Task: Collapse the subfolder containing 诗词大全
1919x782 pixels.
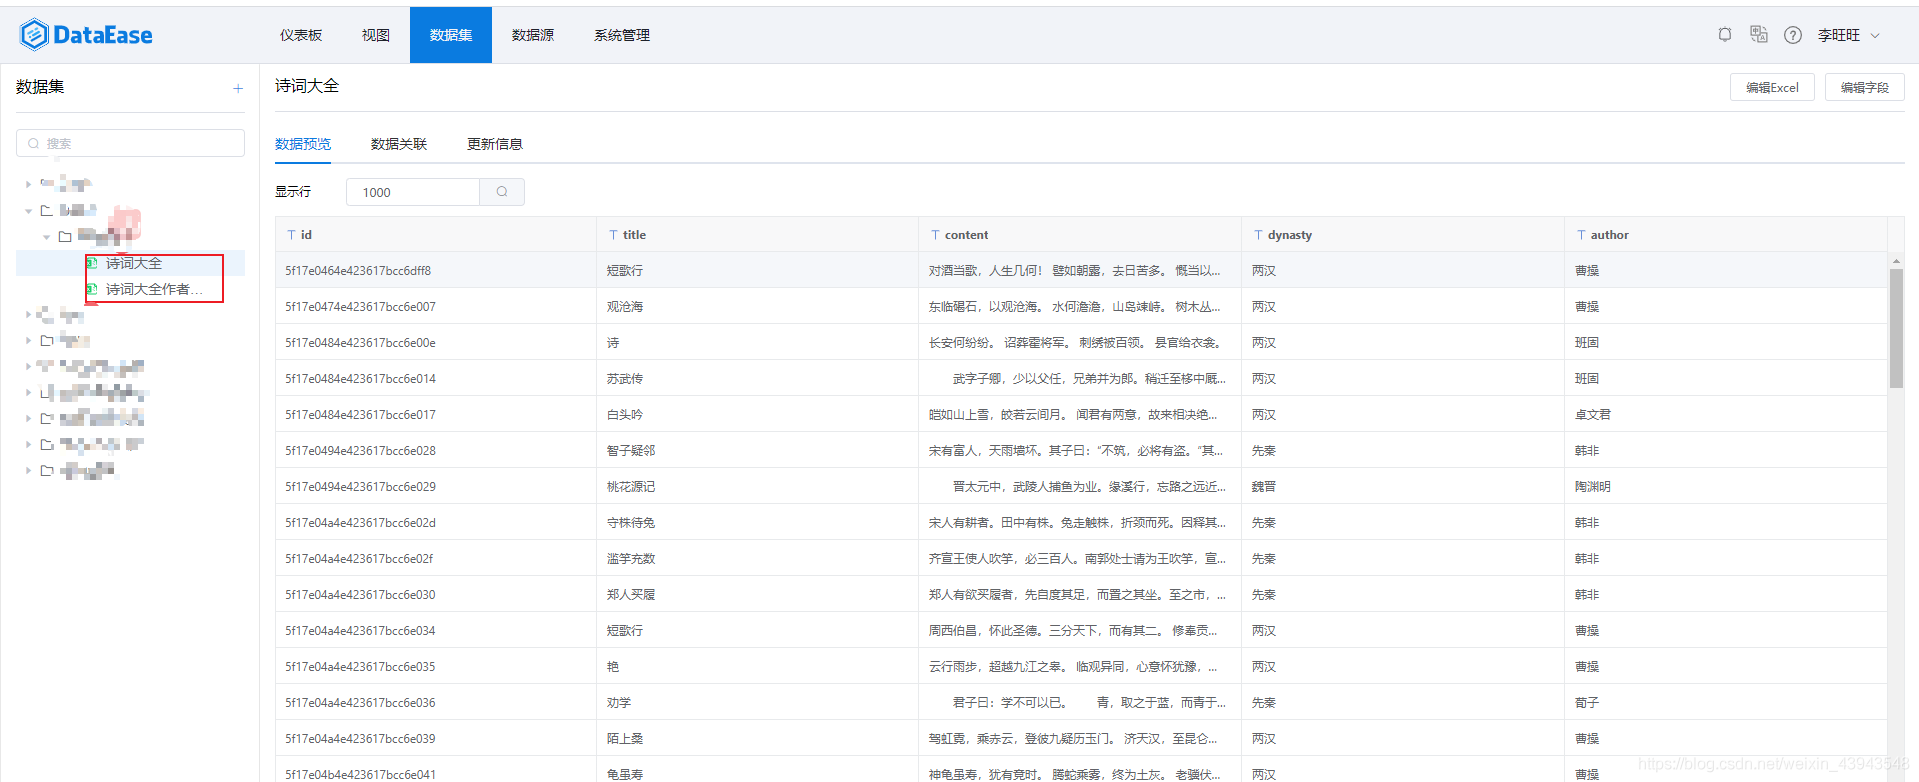Action: [x=47, y=237]
